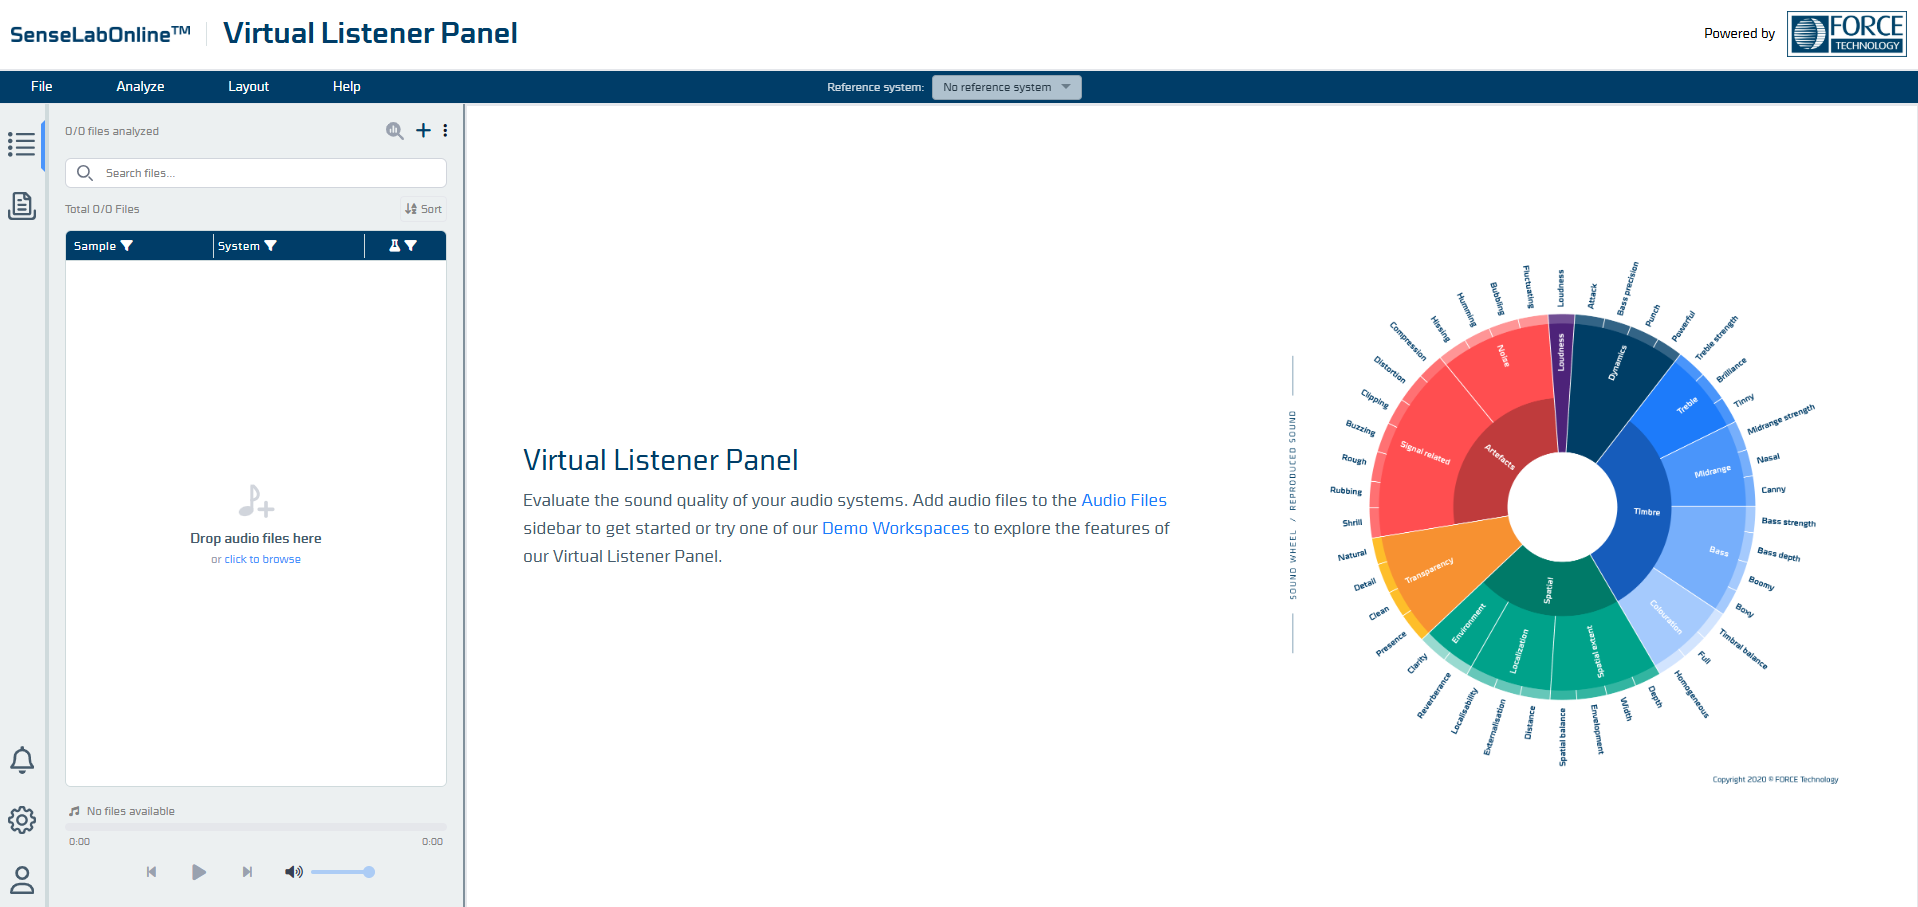Screen dimensions: 1918x907
Task: Open the reports panel icon in sidebar
Action: pyautogui.click(x=22, y=206)
